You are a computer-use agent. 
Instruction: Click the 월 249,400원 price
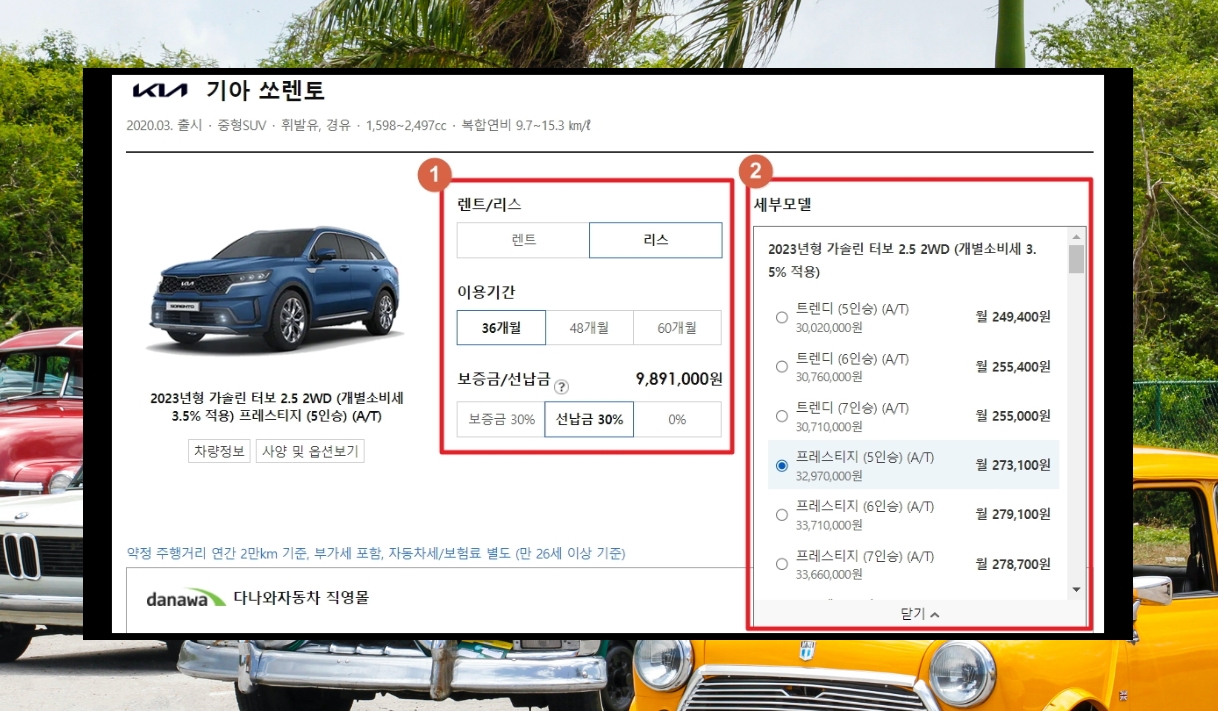(x=1013, y=317)
